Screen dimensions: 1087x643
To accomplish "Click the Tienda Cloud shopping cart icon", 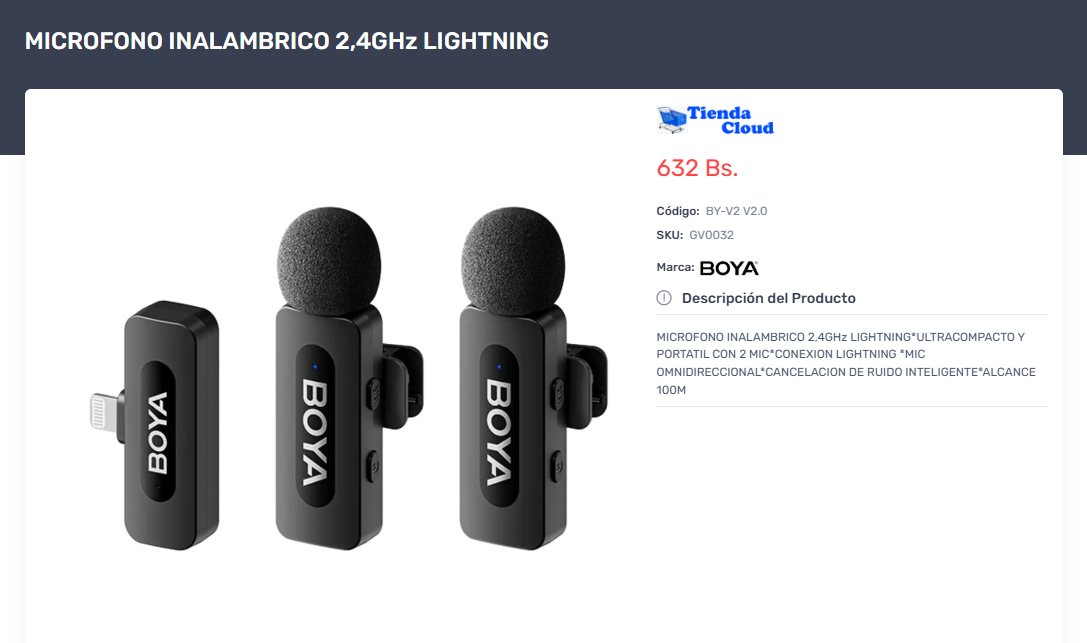I will [x=671, y=119].
